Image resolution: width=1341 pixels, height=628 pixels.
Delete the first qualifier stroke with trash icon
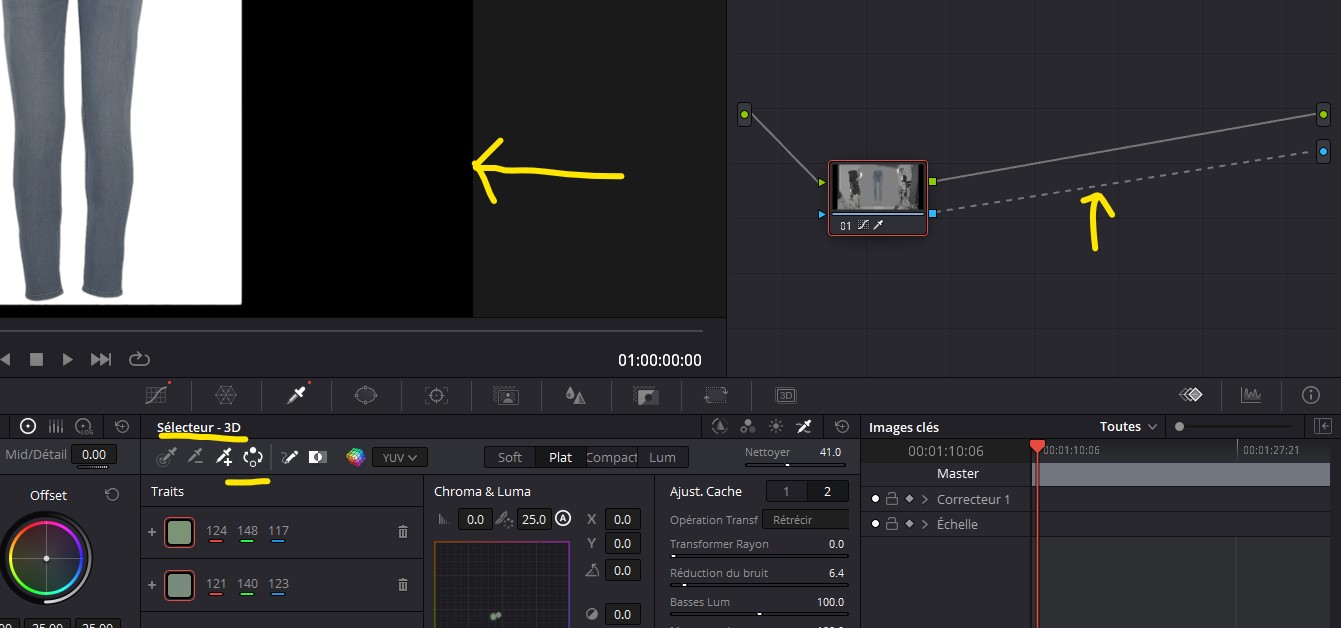(403, 532)
